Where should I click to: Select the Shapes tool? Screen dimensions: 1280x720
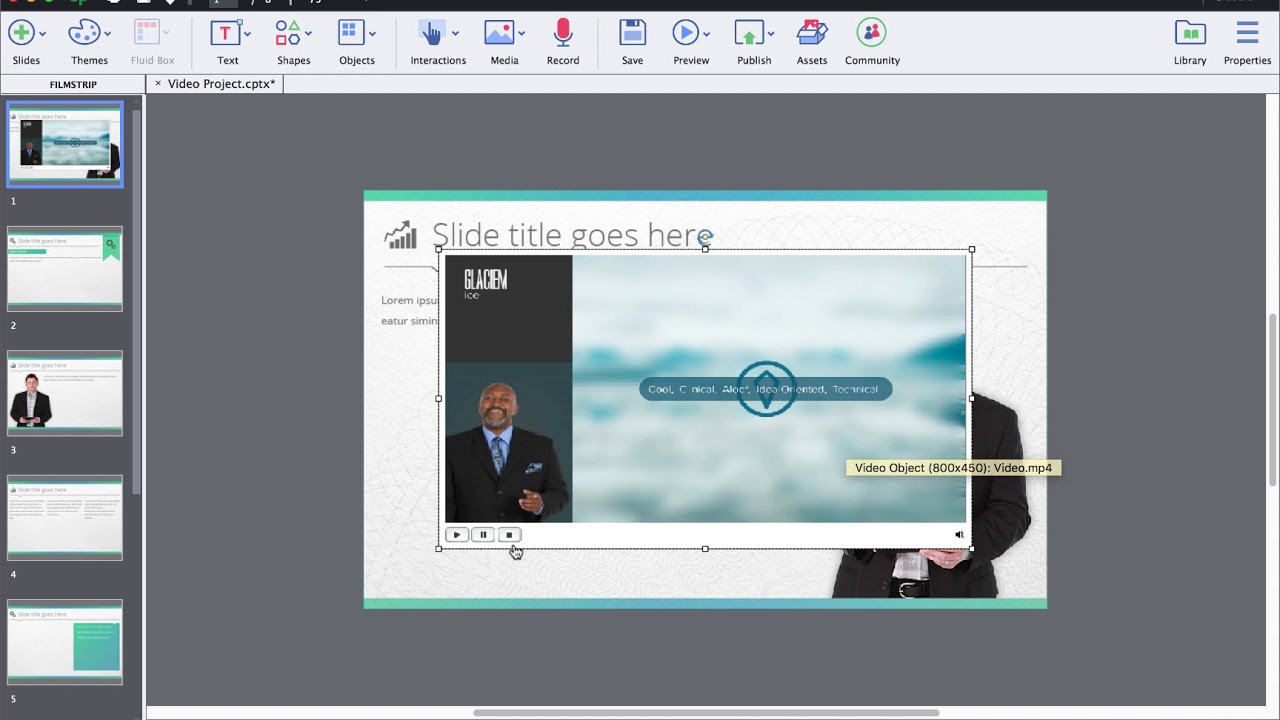[x=287, y=33]
